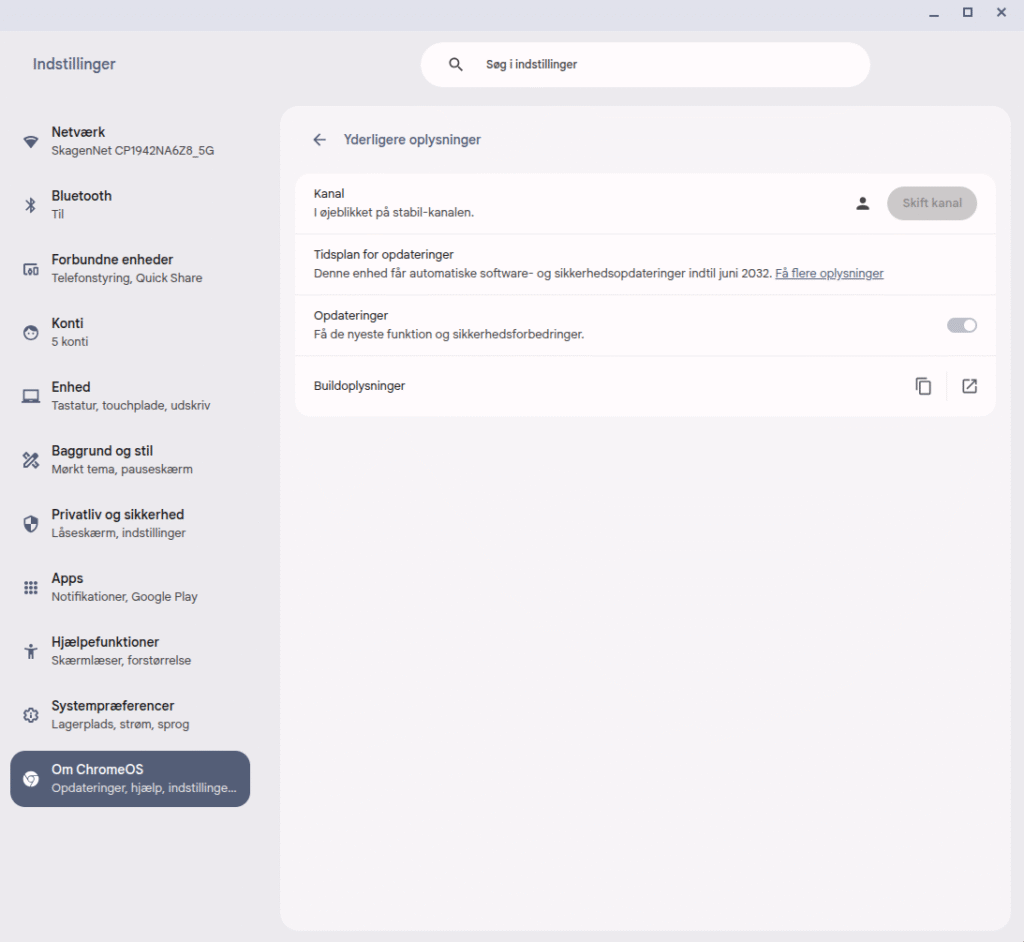Open the Få flere oplysninger link
Image resolution: width=1024 pixels, height=942 pixels.
pyautogui.click(x=829, y=273)
